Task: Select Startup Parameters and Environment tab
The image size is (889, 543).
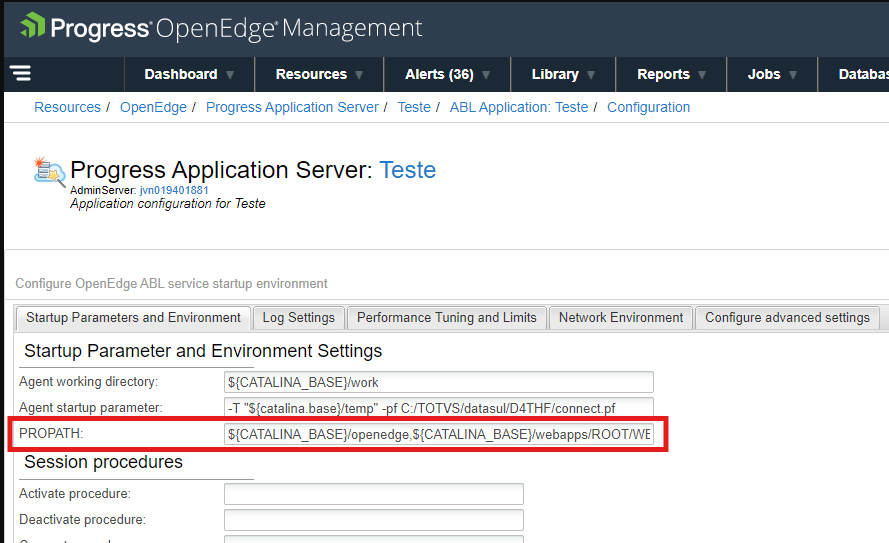Action: click(133, 317)
